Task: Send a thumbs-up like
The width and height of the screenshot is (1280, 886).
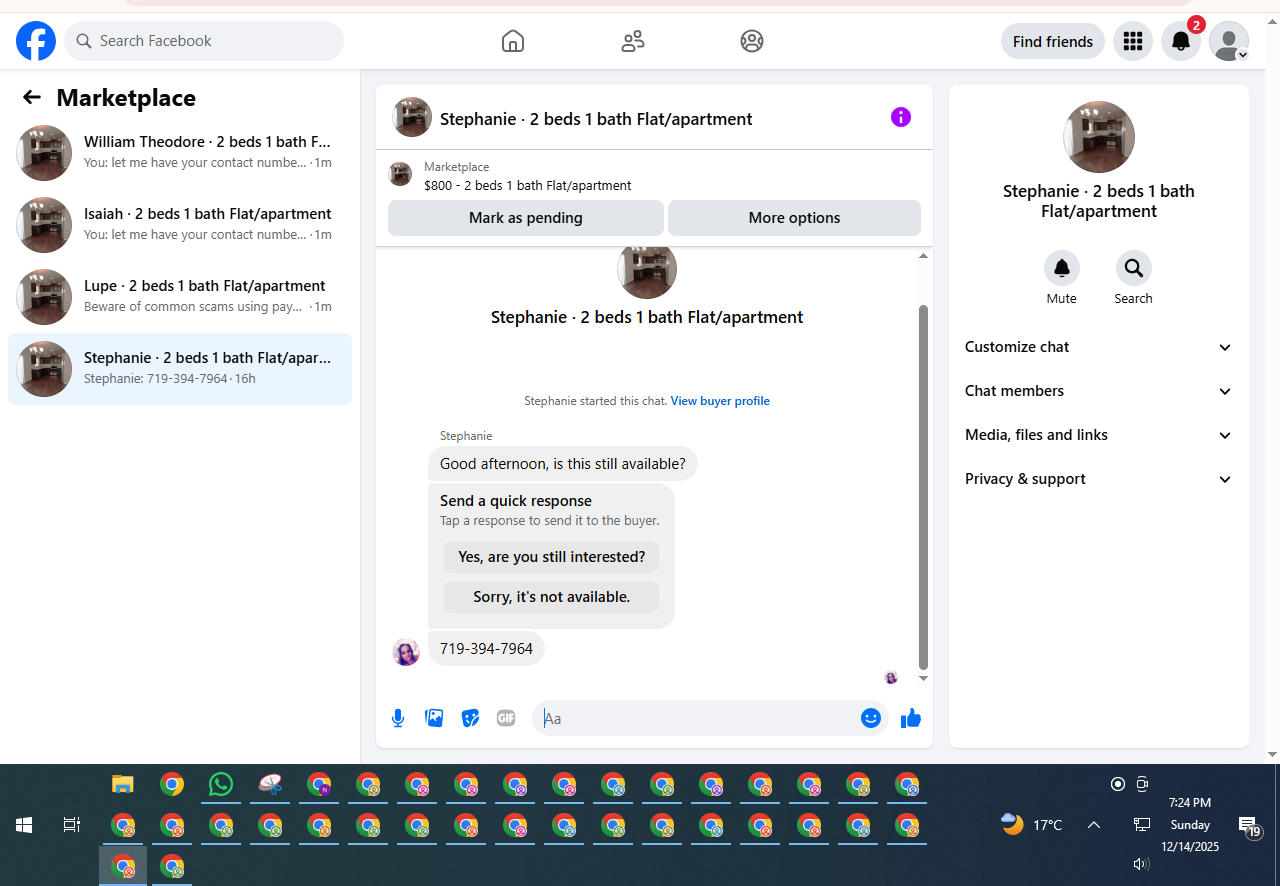Action: click(x=911, y=718)
